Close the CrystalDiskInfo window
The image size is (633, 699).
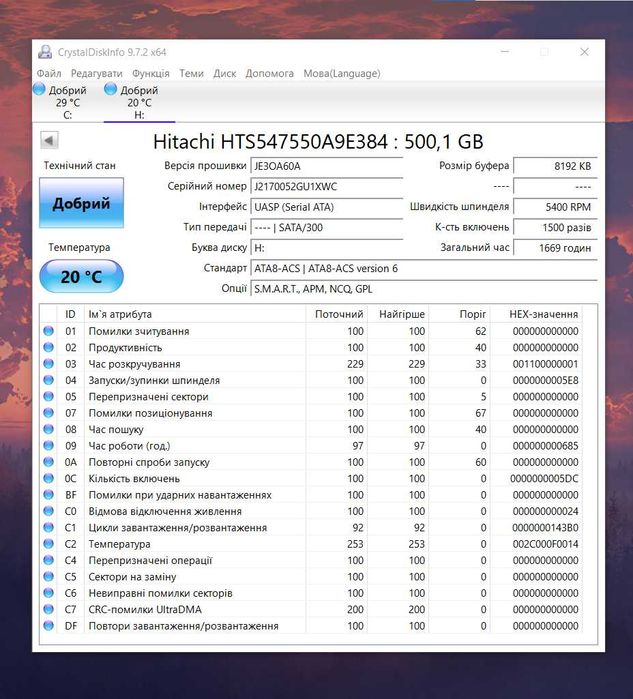584,52
